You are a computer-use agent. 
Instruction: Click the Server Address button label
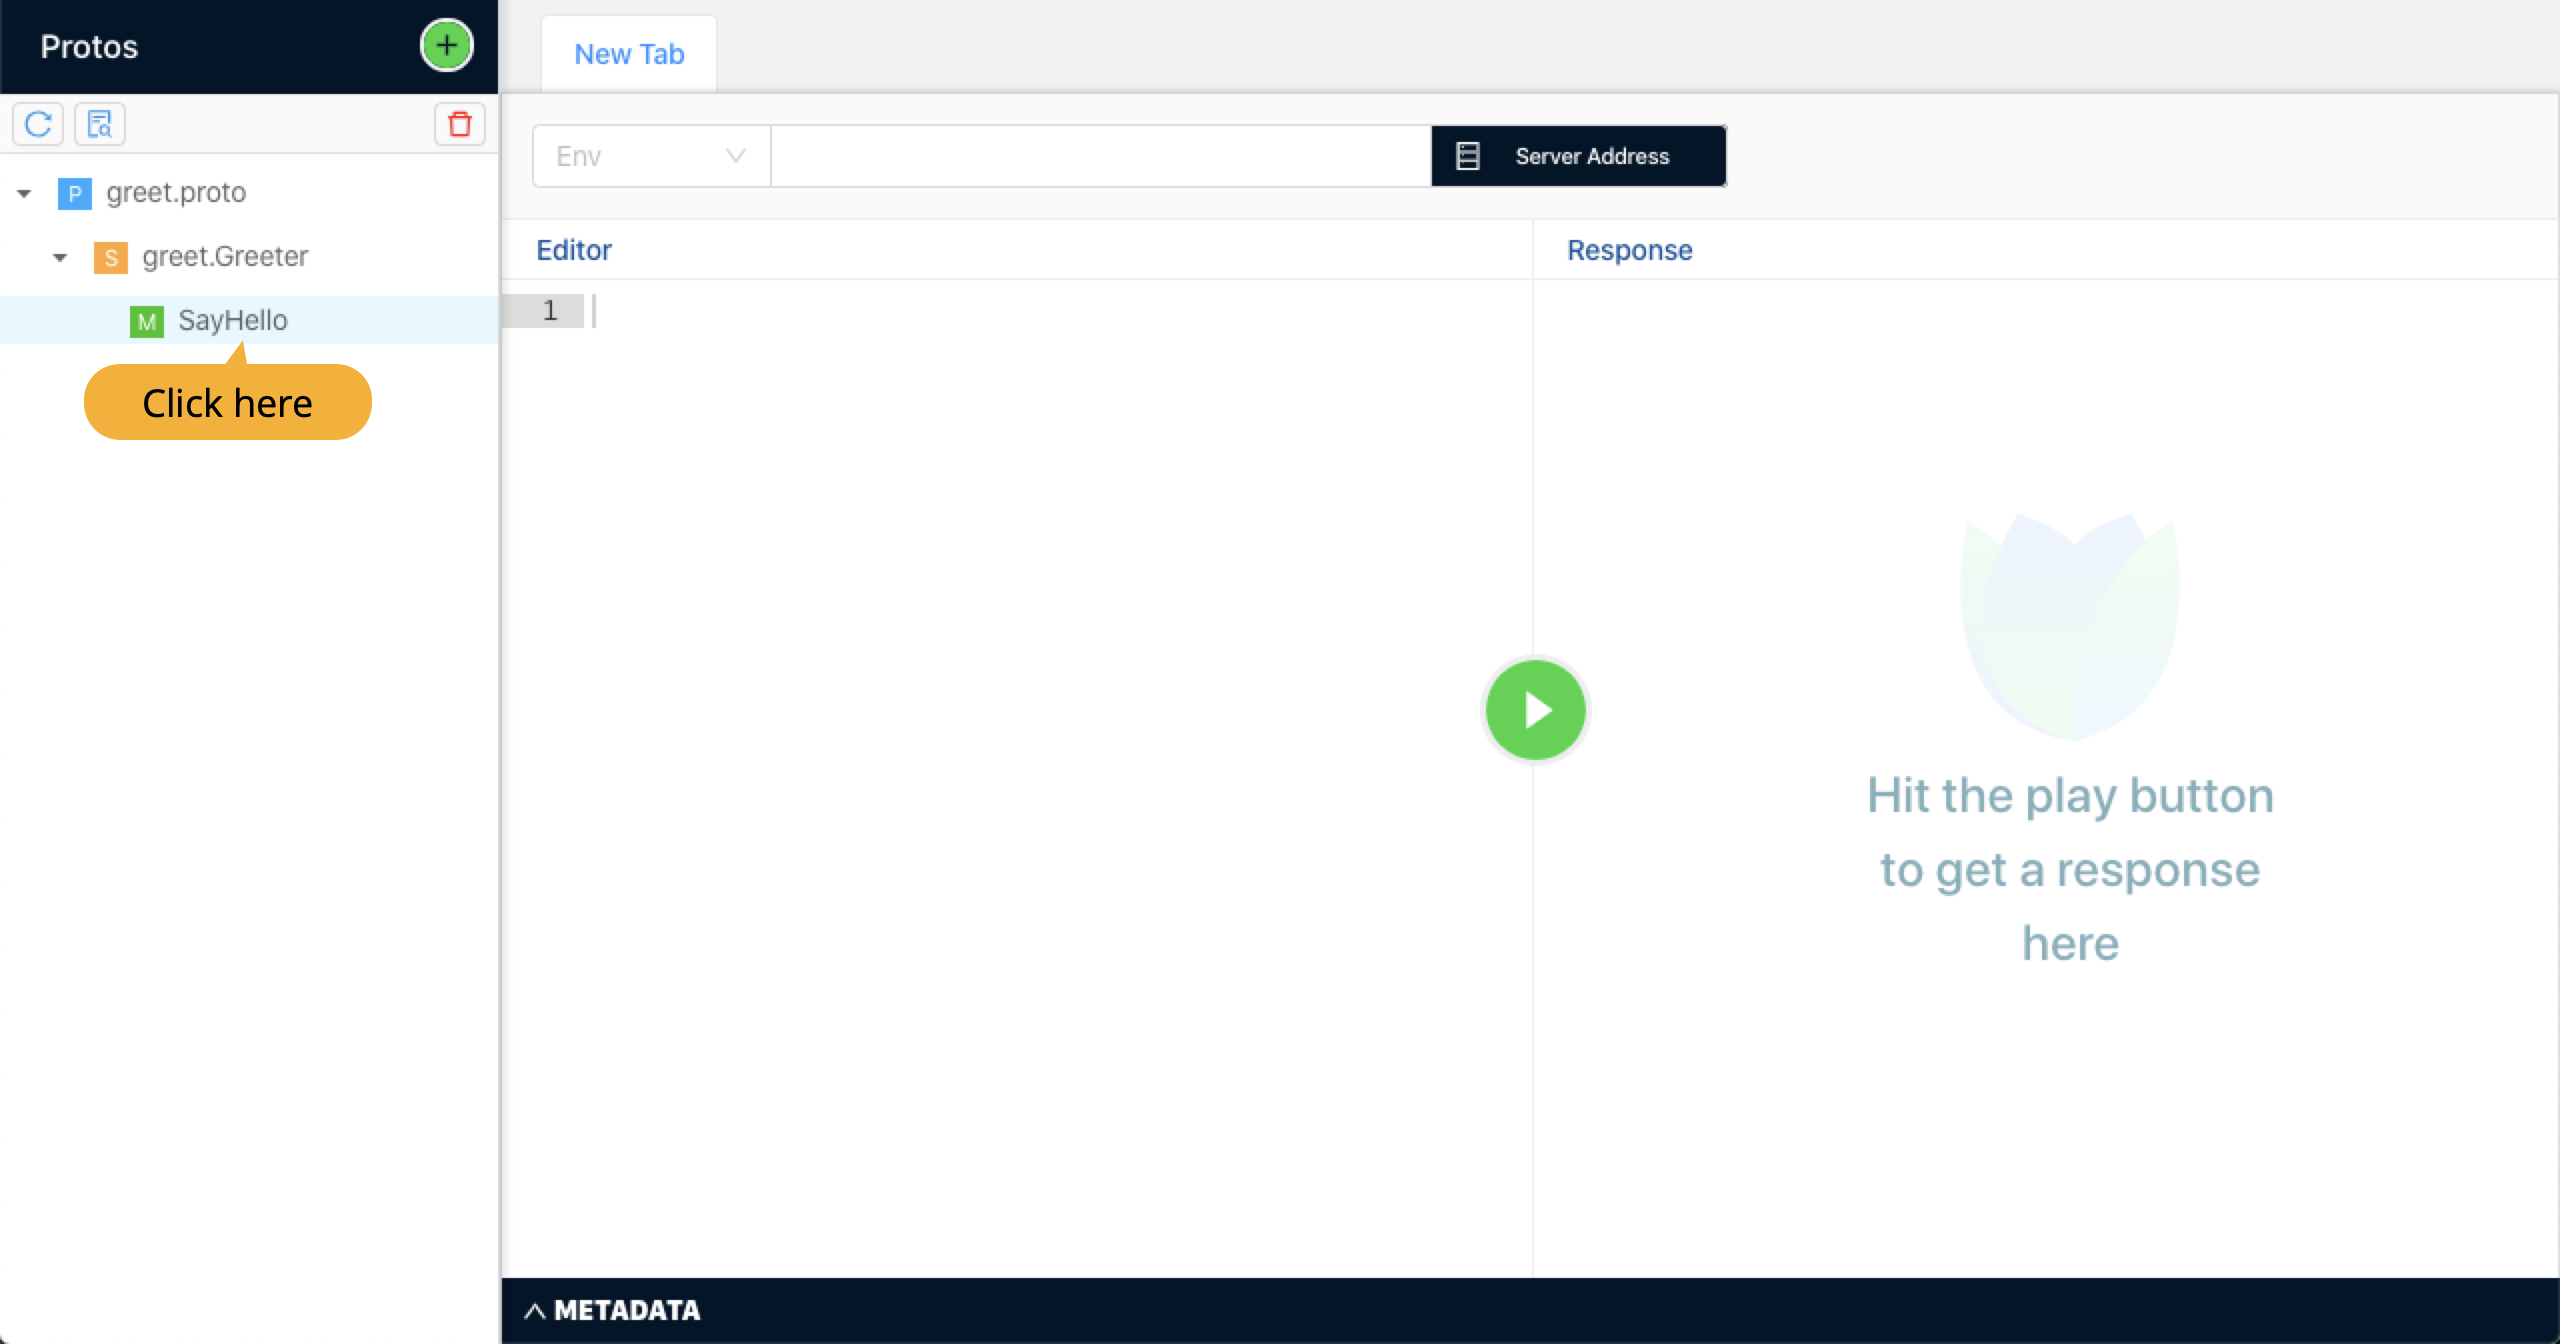click(x=1591, y=156)
